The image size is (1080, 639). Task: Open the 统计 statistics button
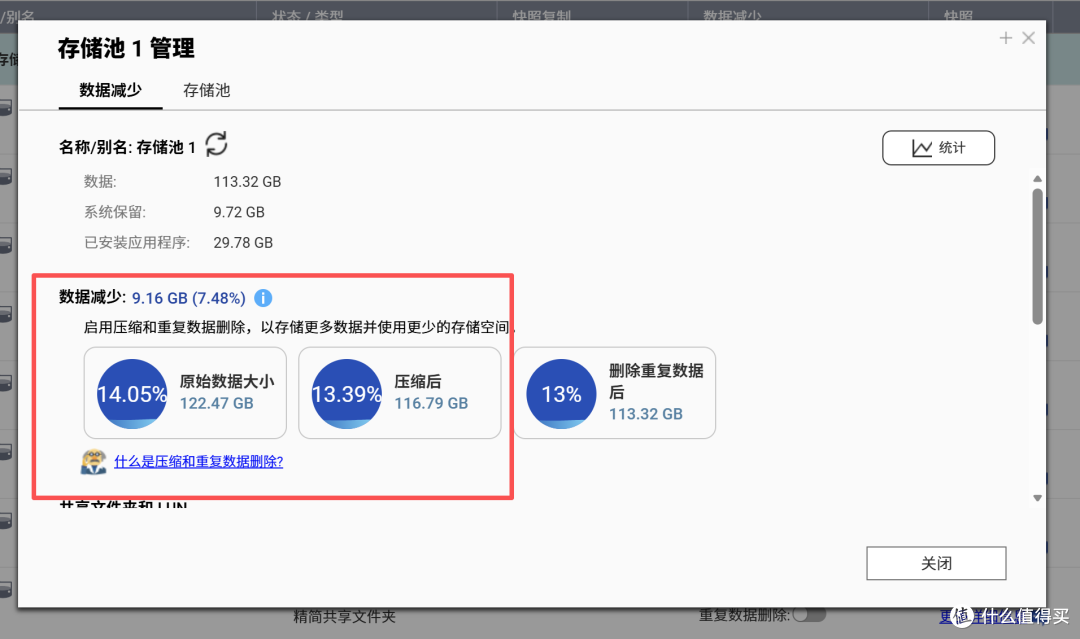[938, 148]
